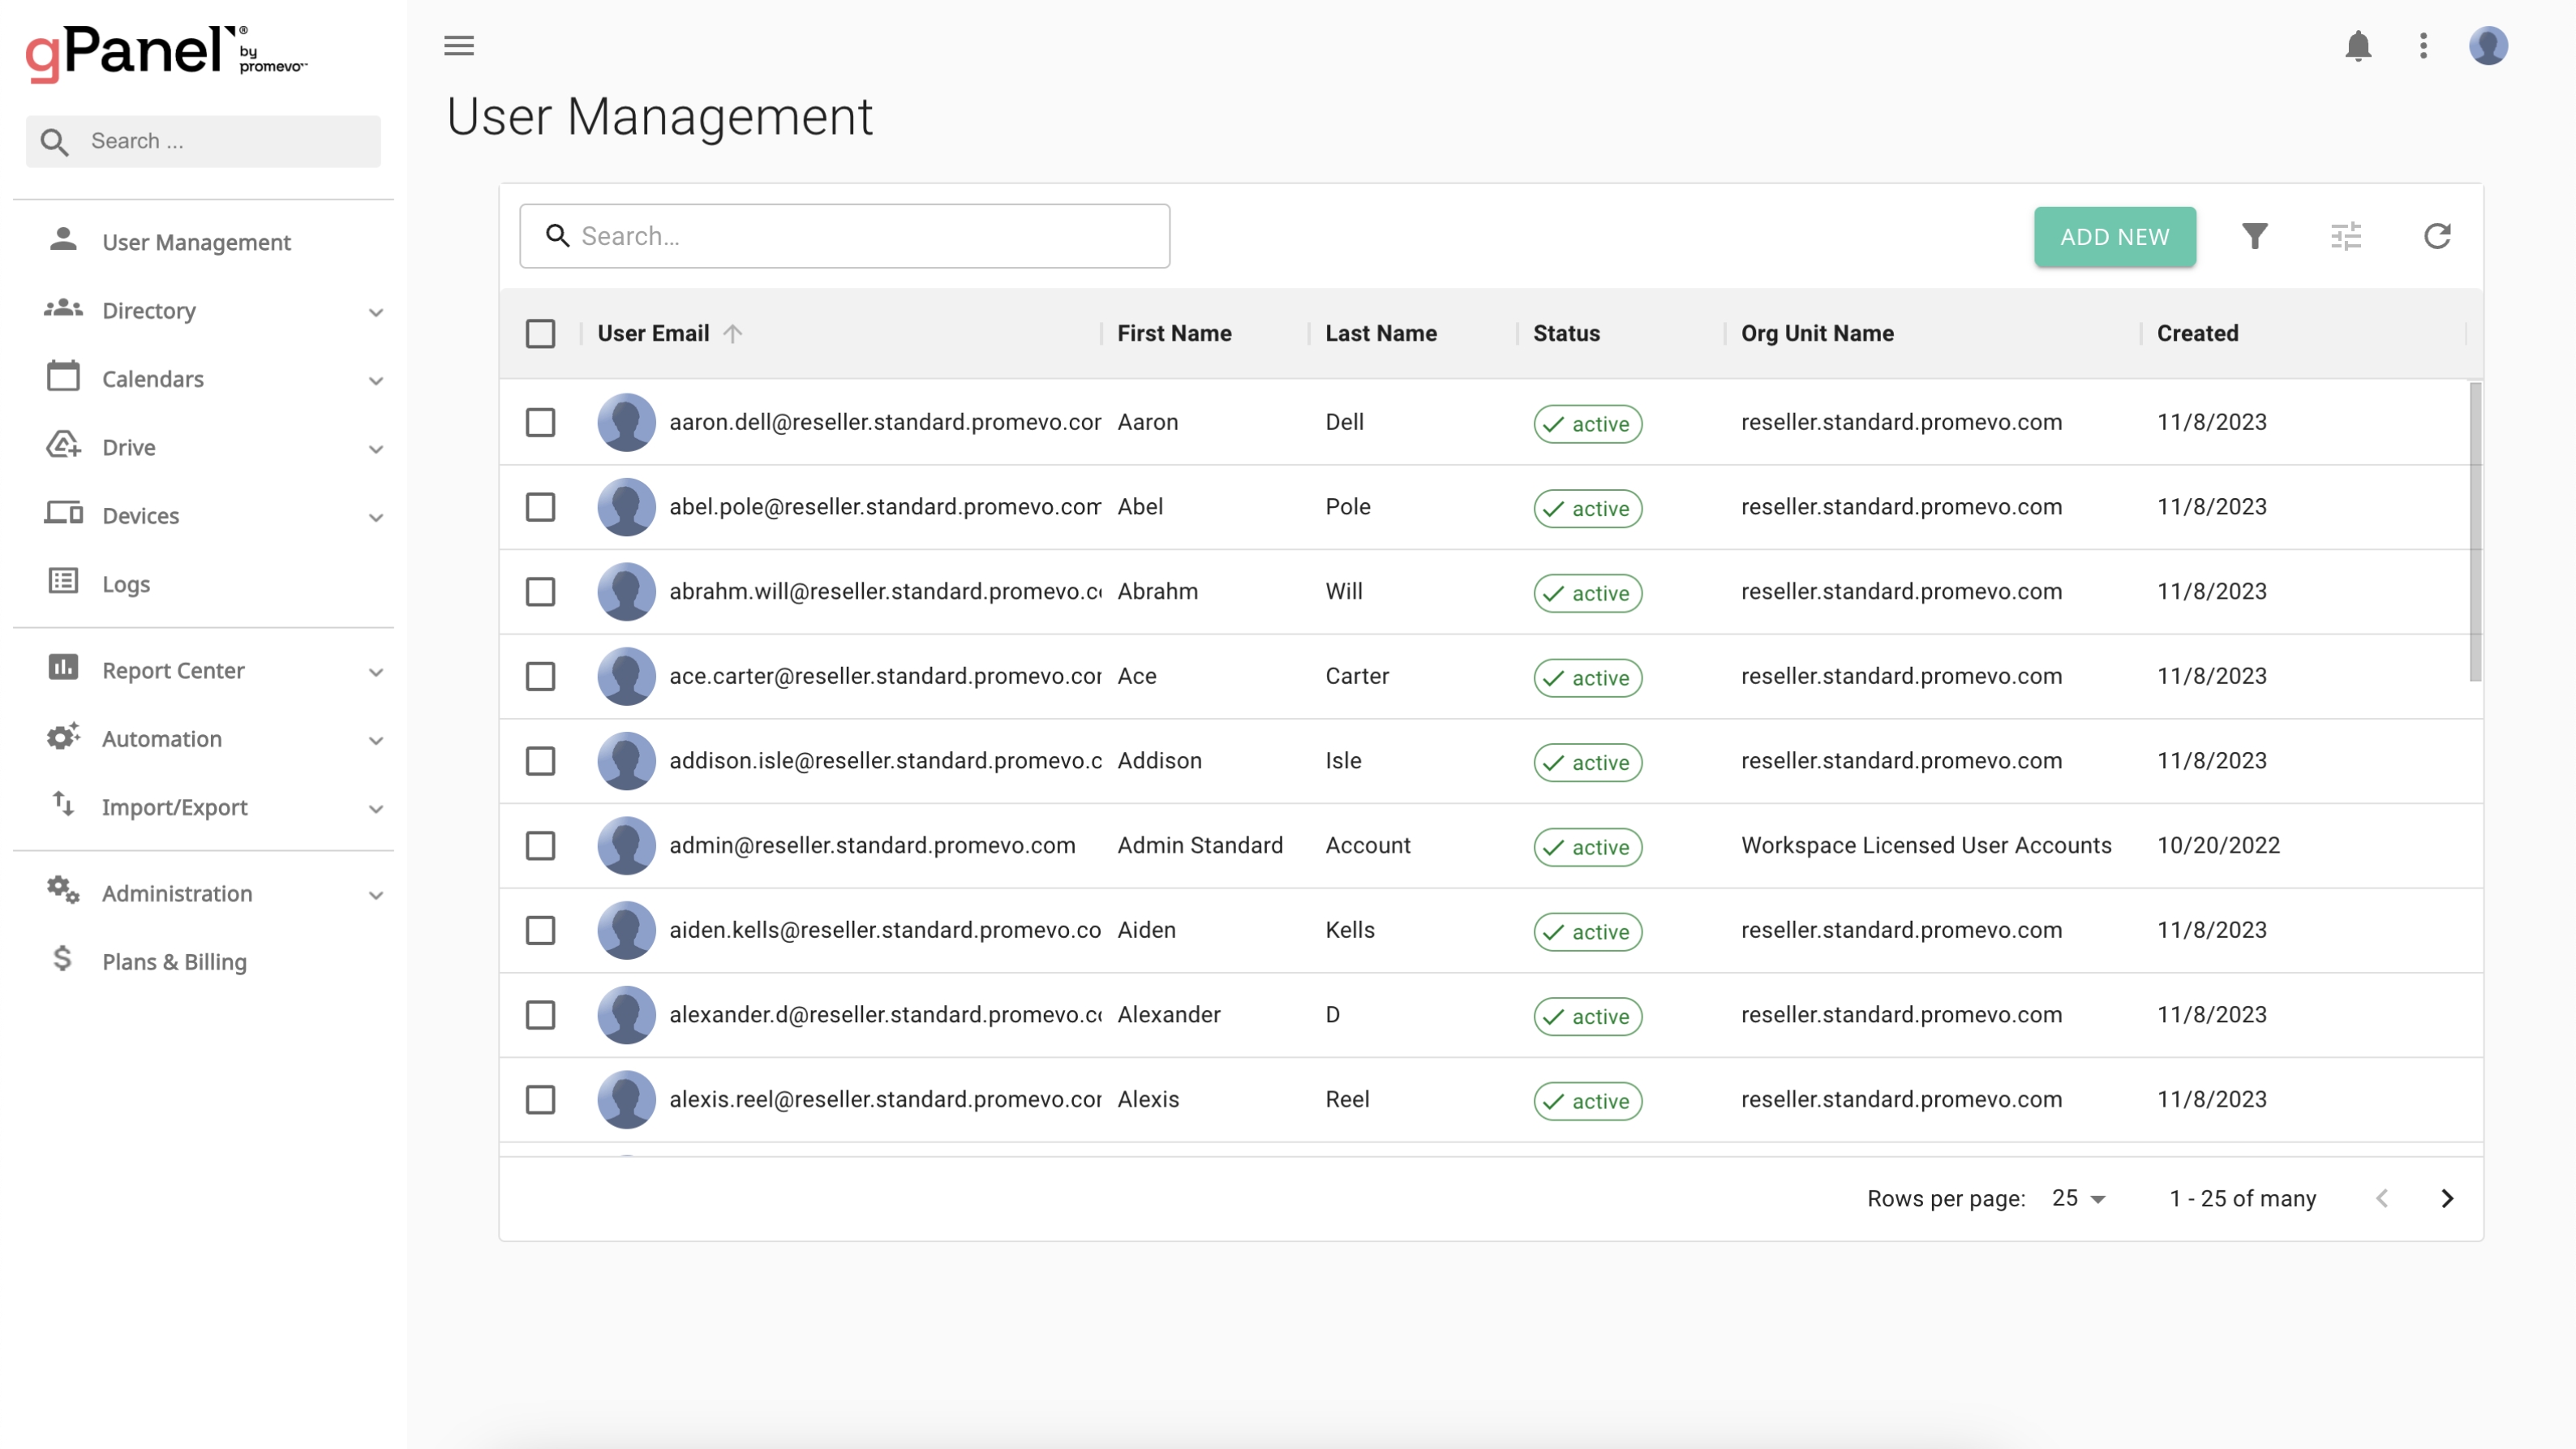
Task: Click the column settings sliders icon
Action: (2347, 236)
